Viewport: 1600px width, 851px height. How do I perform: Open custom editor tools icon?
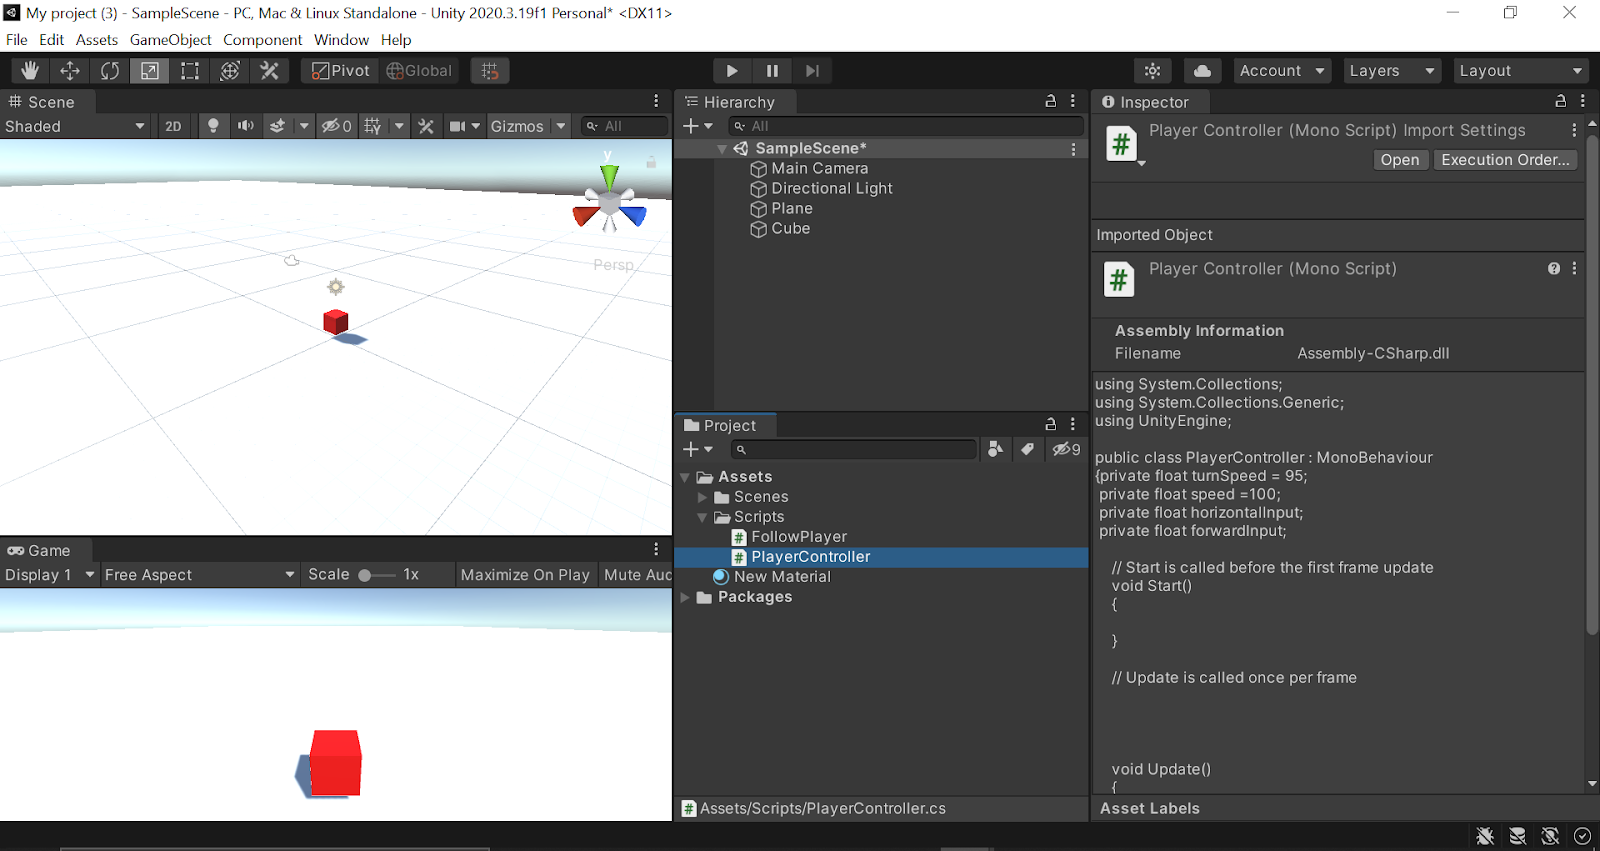coord(269,71)
